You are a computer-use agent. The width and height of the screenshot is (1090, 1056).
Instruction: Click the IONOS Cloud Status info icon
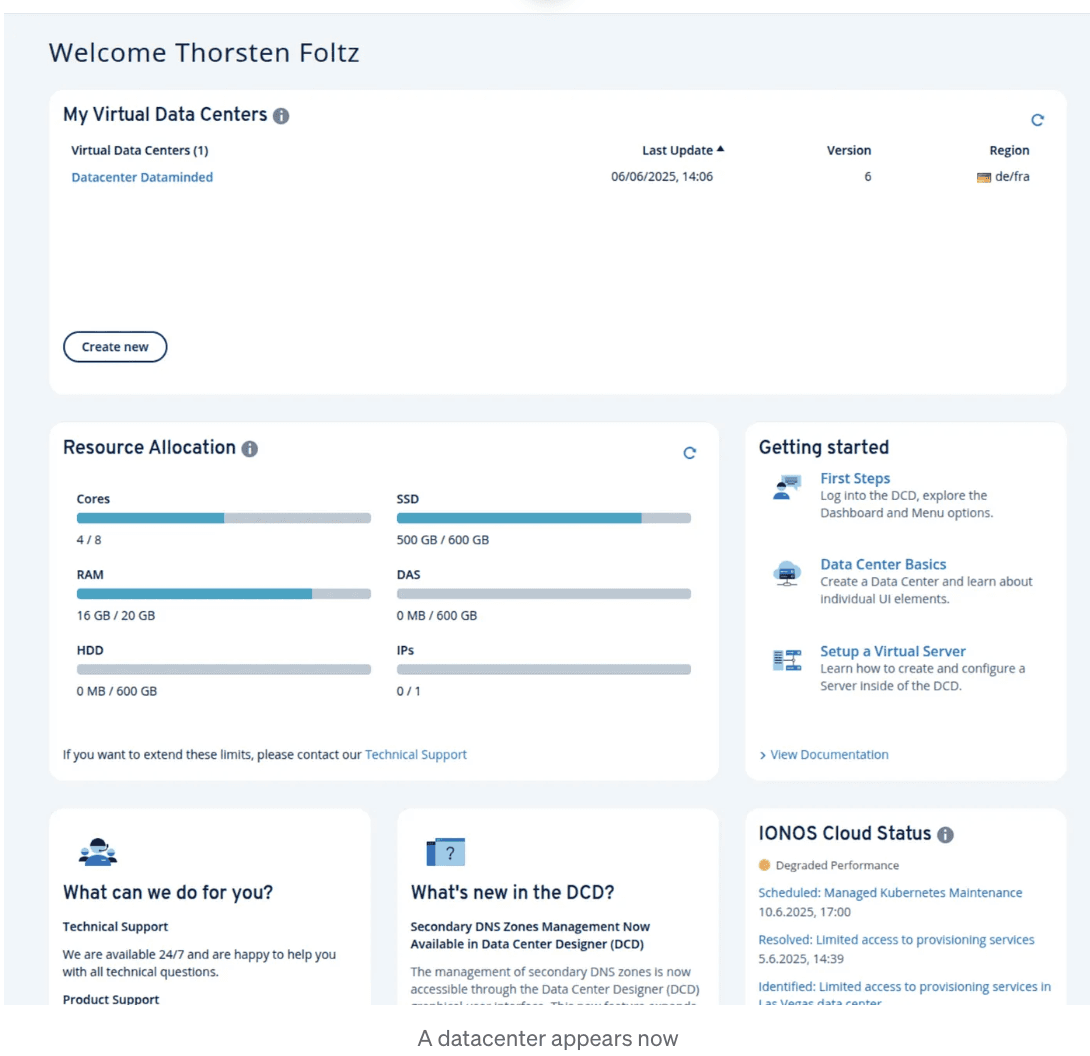945,834
